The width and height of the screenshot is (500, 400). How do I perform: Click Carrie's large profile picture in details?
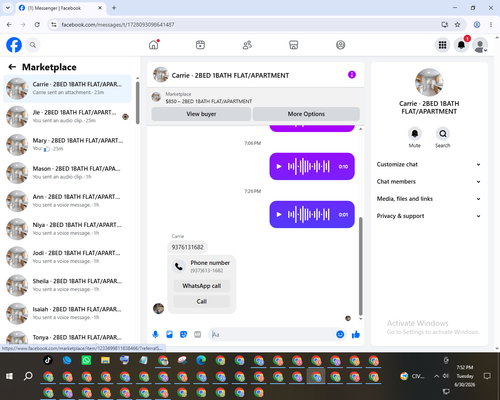click(x=429, y=82)
